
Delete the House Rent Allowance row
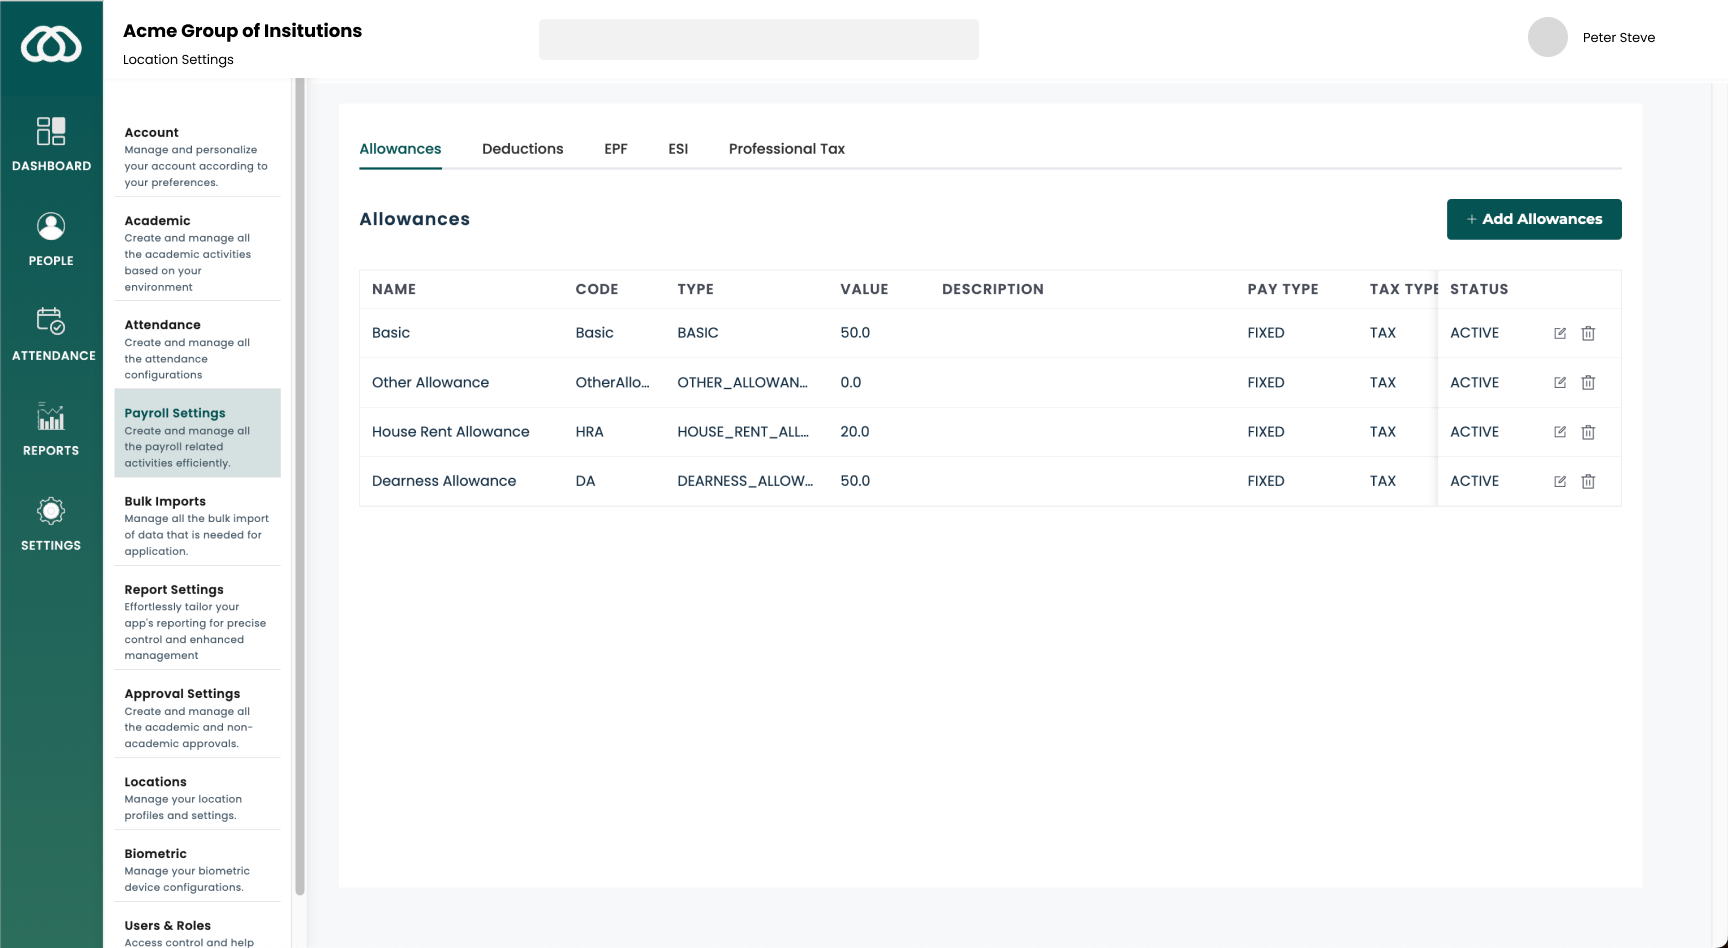click(x=1588, y=432)
